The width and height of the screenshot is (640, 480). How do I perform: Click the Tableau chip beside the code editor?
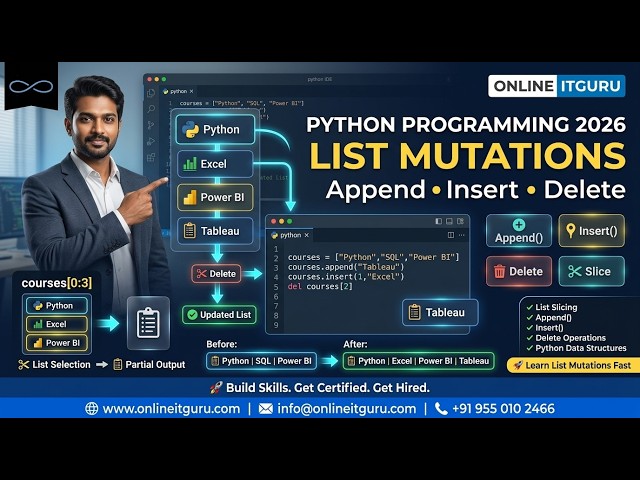[x=440, y=312]
